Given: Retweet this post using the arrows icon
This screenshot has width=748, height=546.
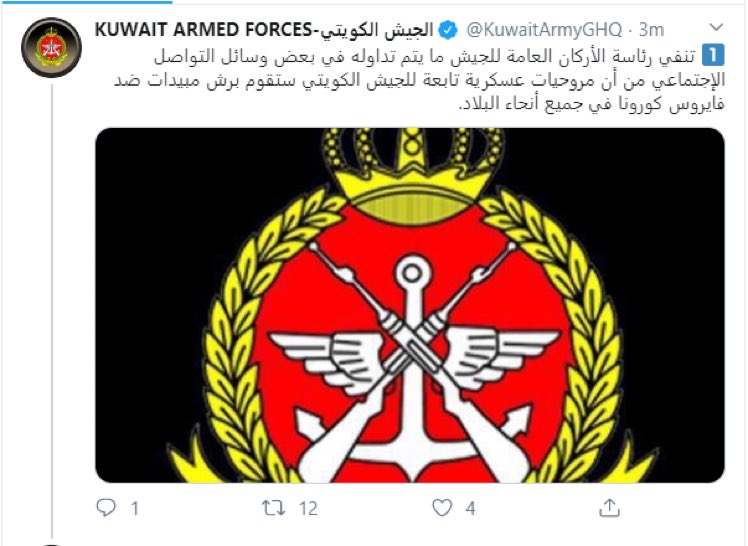Looking at the screenshot, I should pos(273,508).
